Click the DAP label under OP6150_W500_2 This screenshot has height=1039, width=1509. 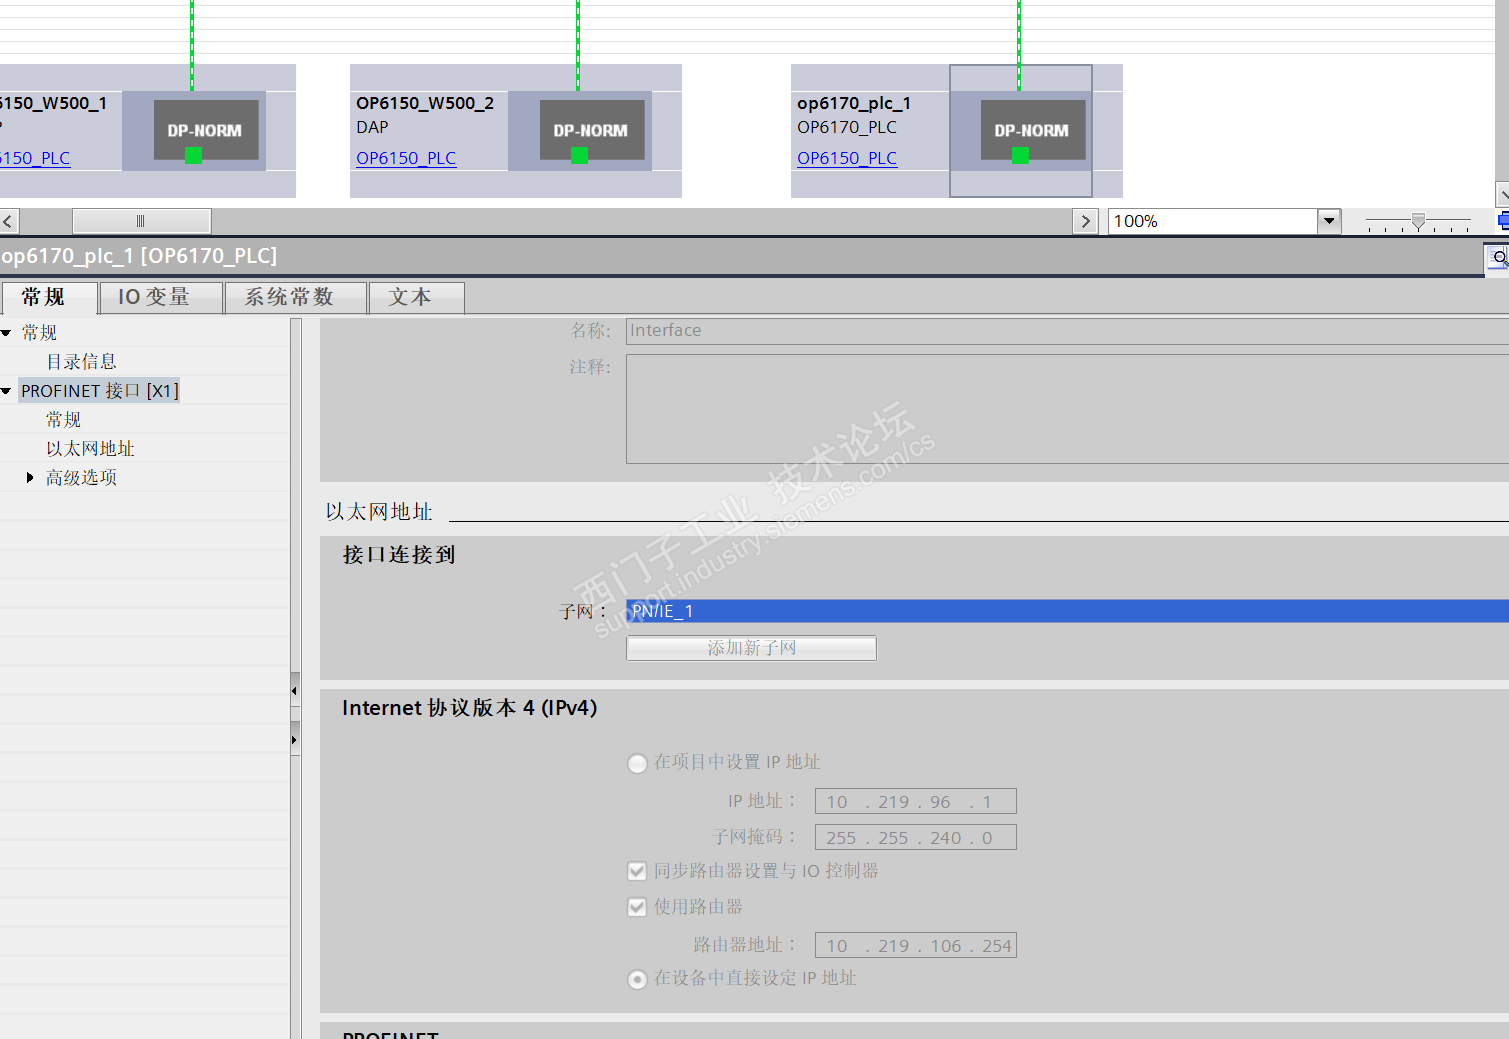coord(372,127)
